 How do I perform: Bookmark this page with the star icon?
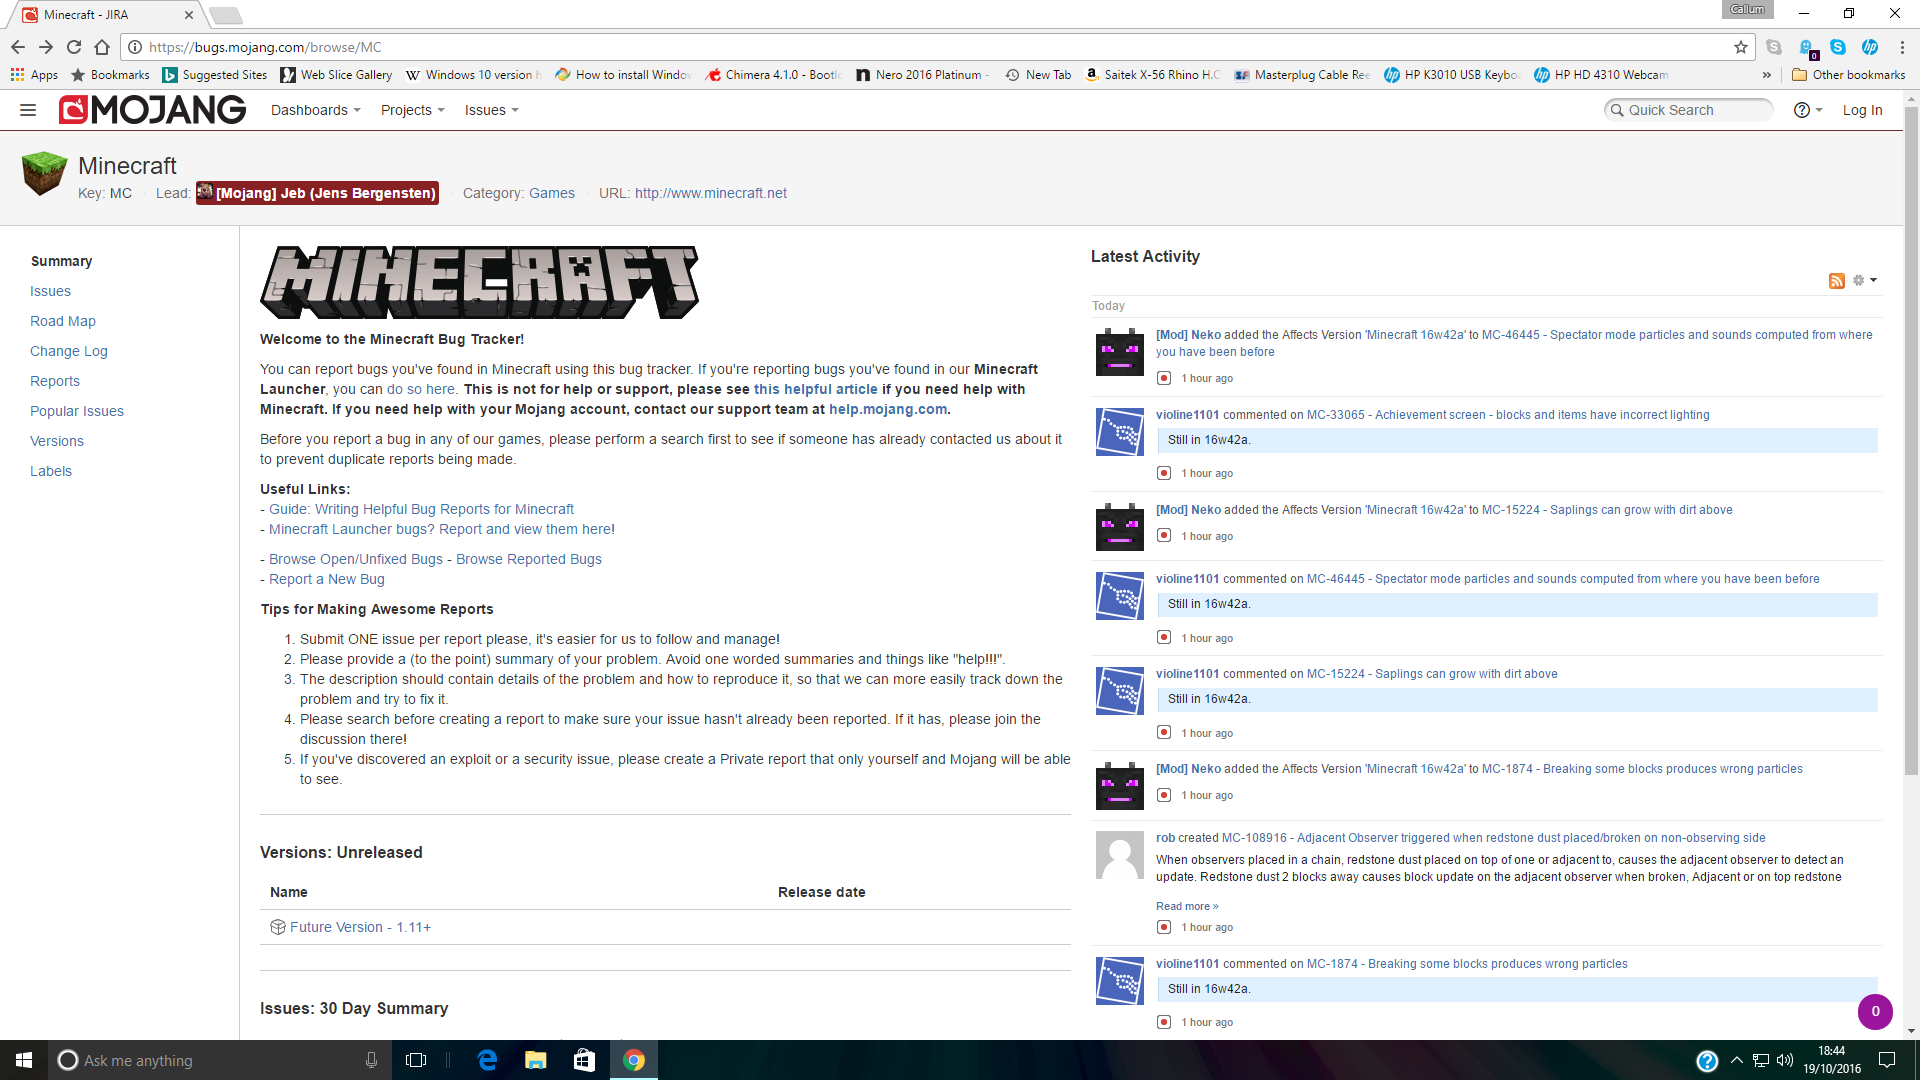point(1741,47)
